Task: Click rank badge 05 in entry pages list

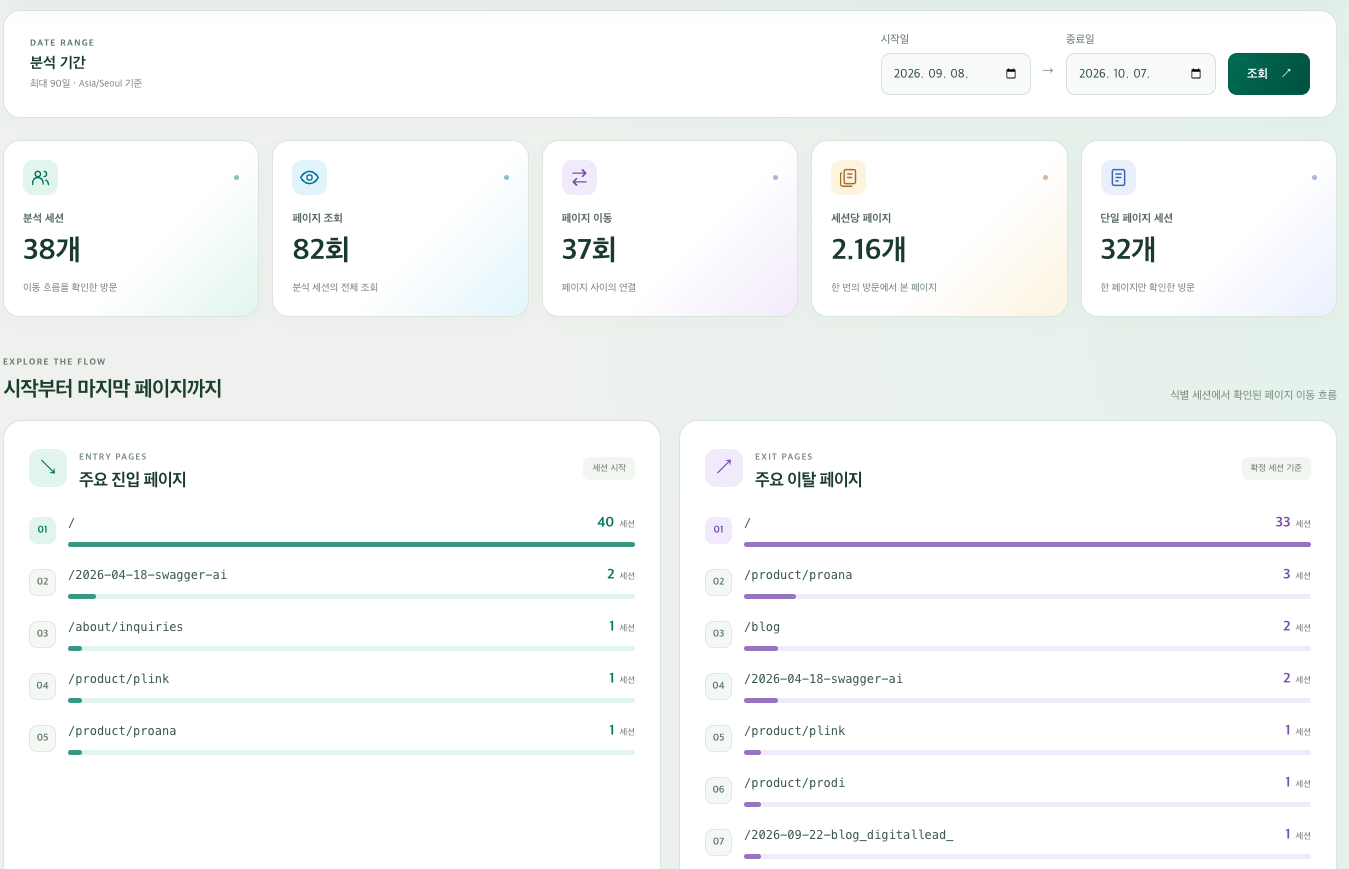Action: (x=42, y=738)
